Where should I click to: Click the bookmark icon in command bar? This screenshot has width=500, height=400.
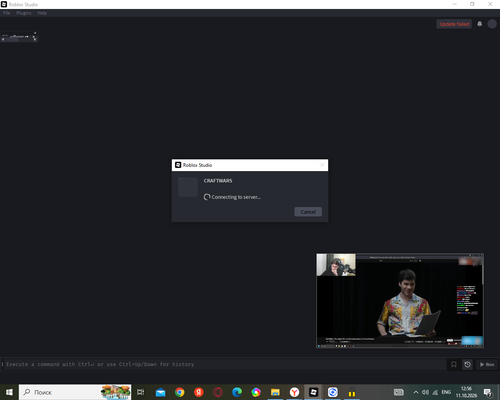coord(454,364)
